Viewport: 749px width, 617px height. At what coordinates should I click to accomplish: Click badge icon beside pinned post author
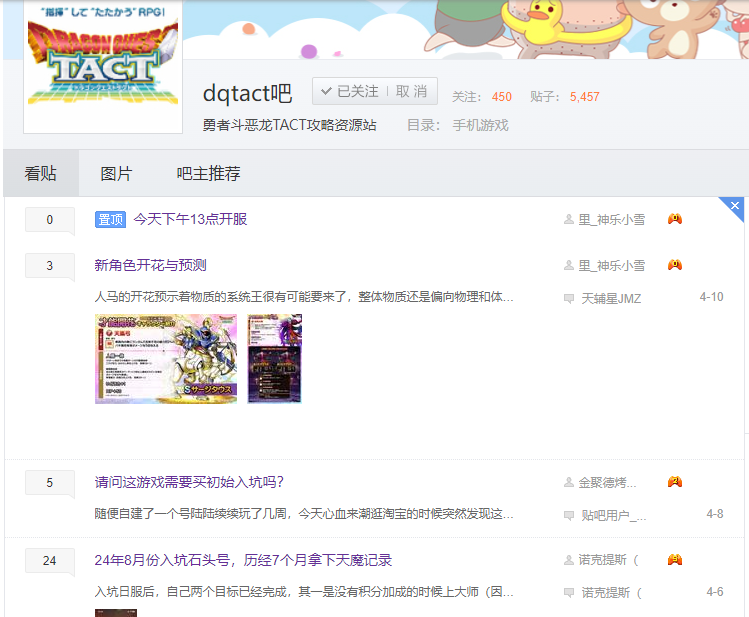tap(675, 219)
